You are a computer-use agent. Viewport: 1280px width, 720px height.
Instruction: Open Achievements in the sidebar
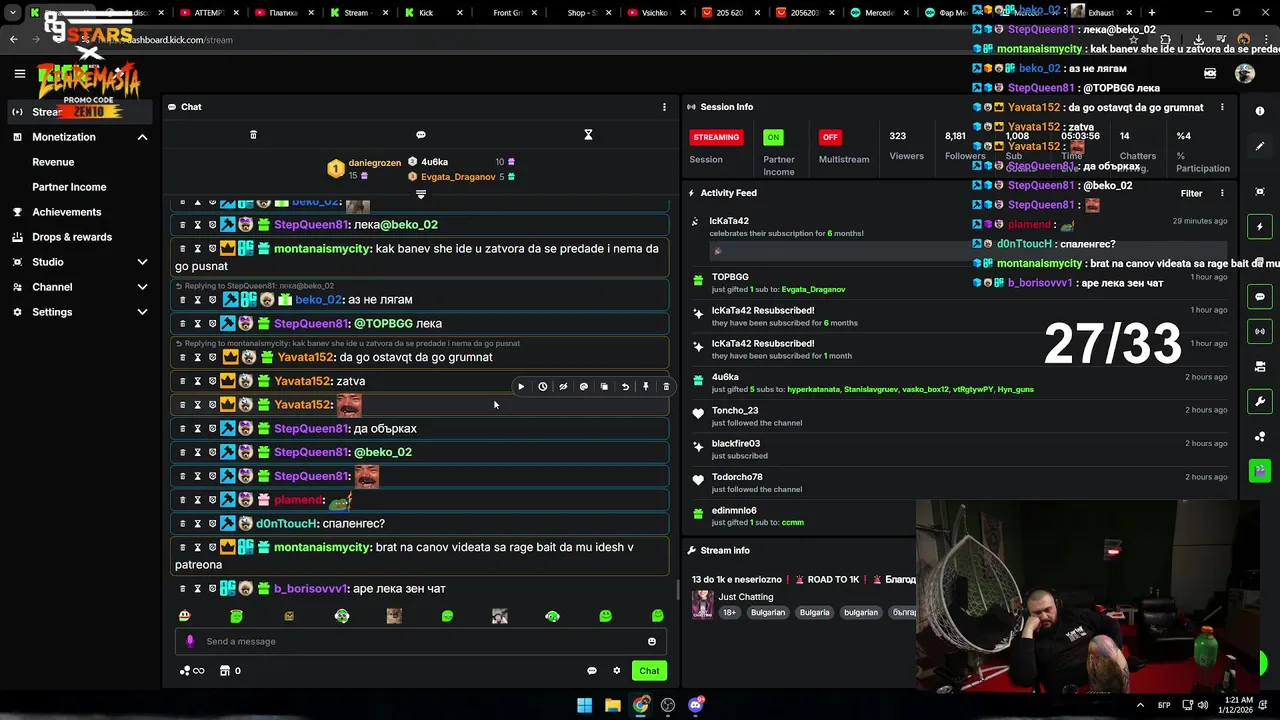tap(66, 212)
